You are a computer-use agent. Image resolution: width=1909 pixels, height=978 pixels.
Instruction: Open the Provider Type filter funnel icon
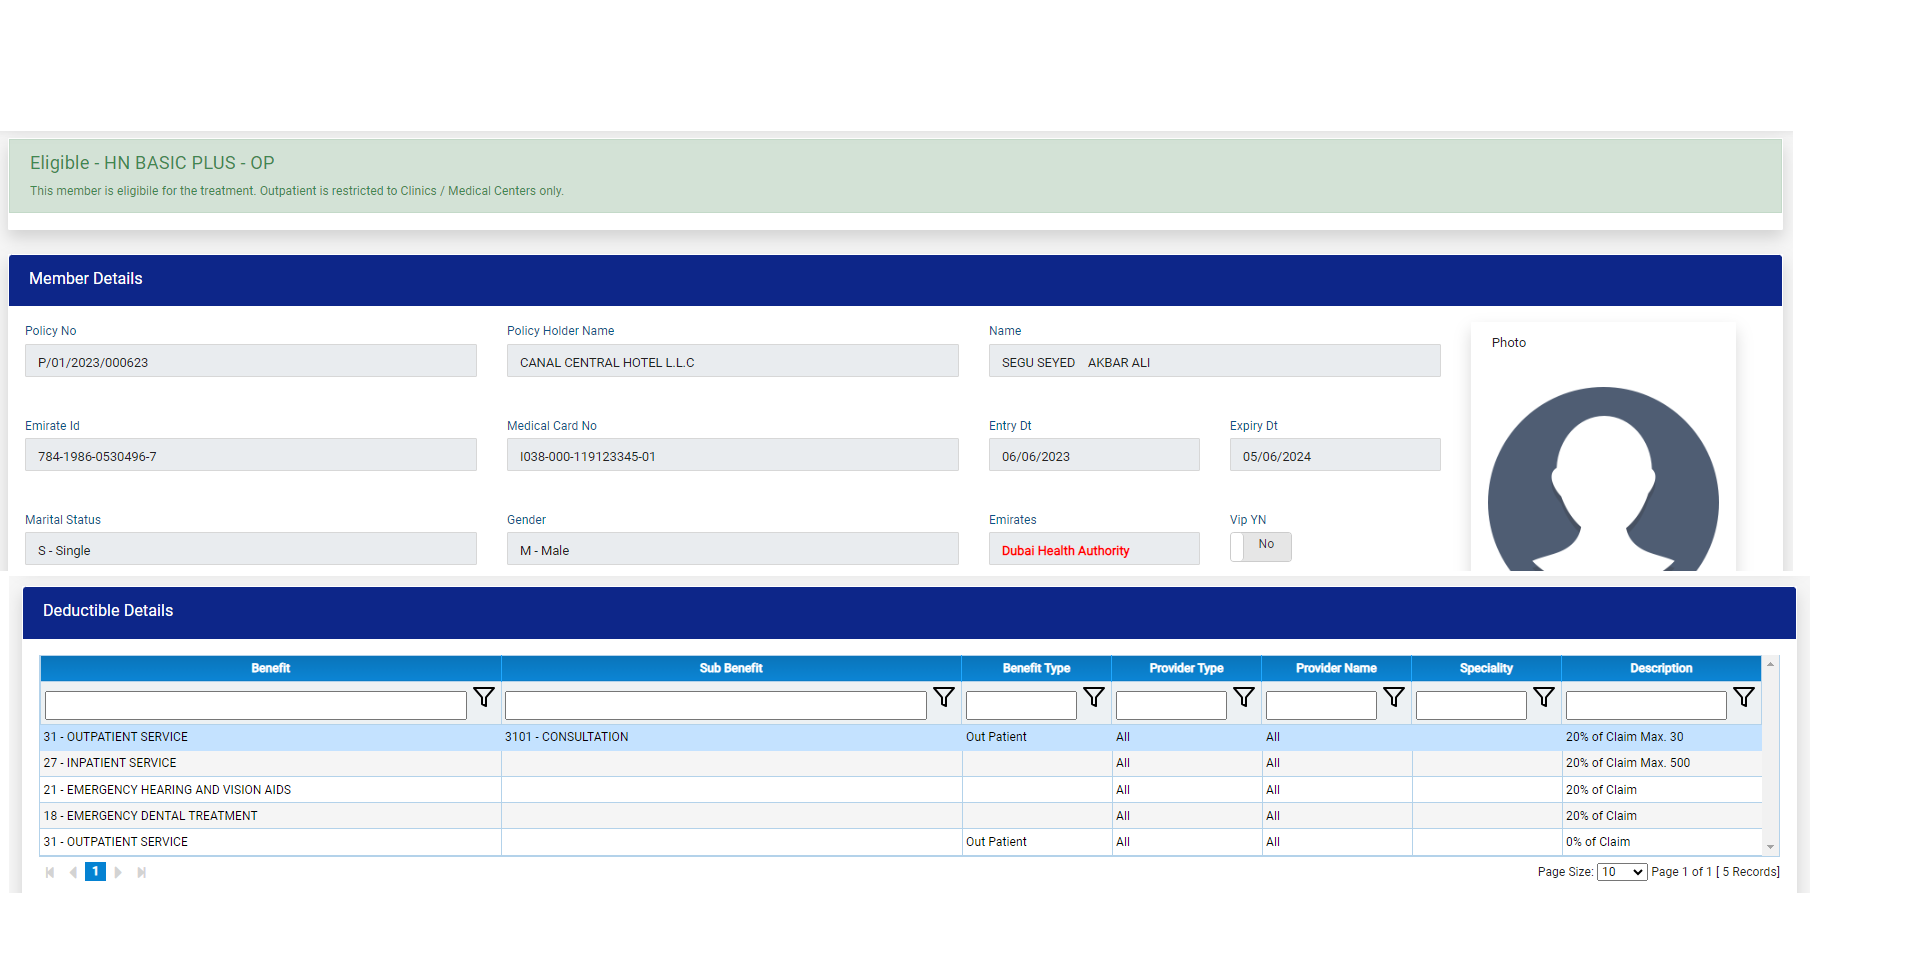[1243, 697]
